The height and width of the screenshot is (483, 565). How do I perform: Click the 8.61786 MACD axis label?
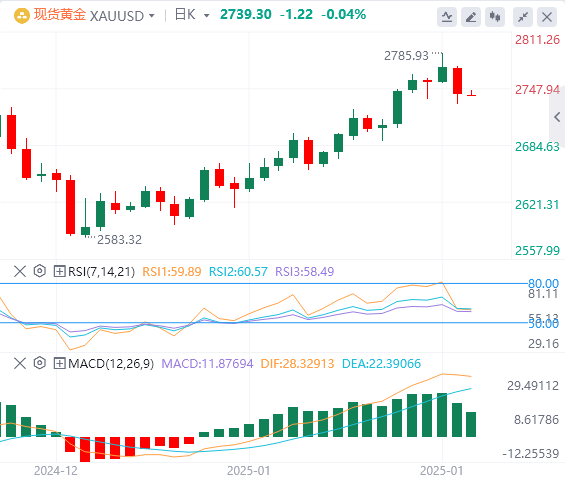(536, 420)
